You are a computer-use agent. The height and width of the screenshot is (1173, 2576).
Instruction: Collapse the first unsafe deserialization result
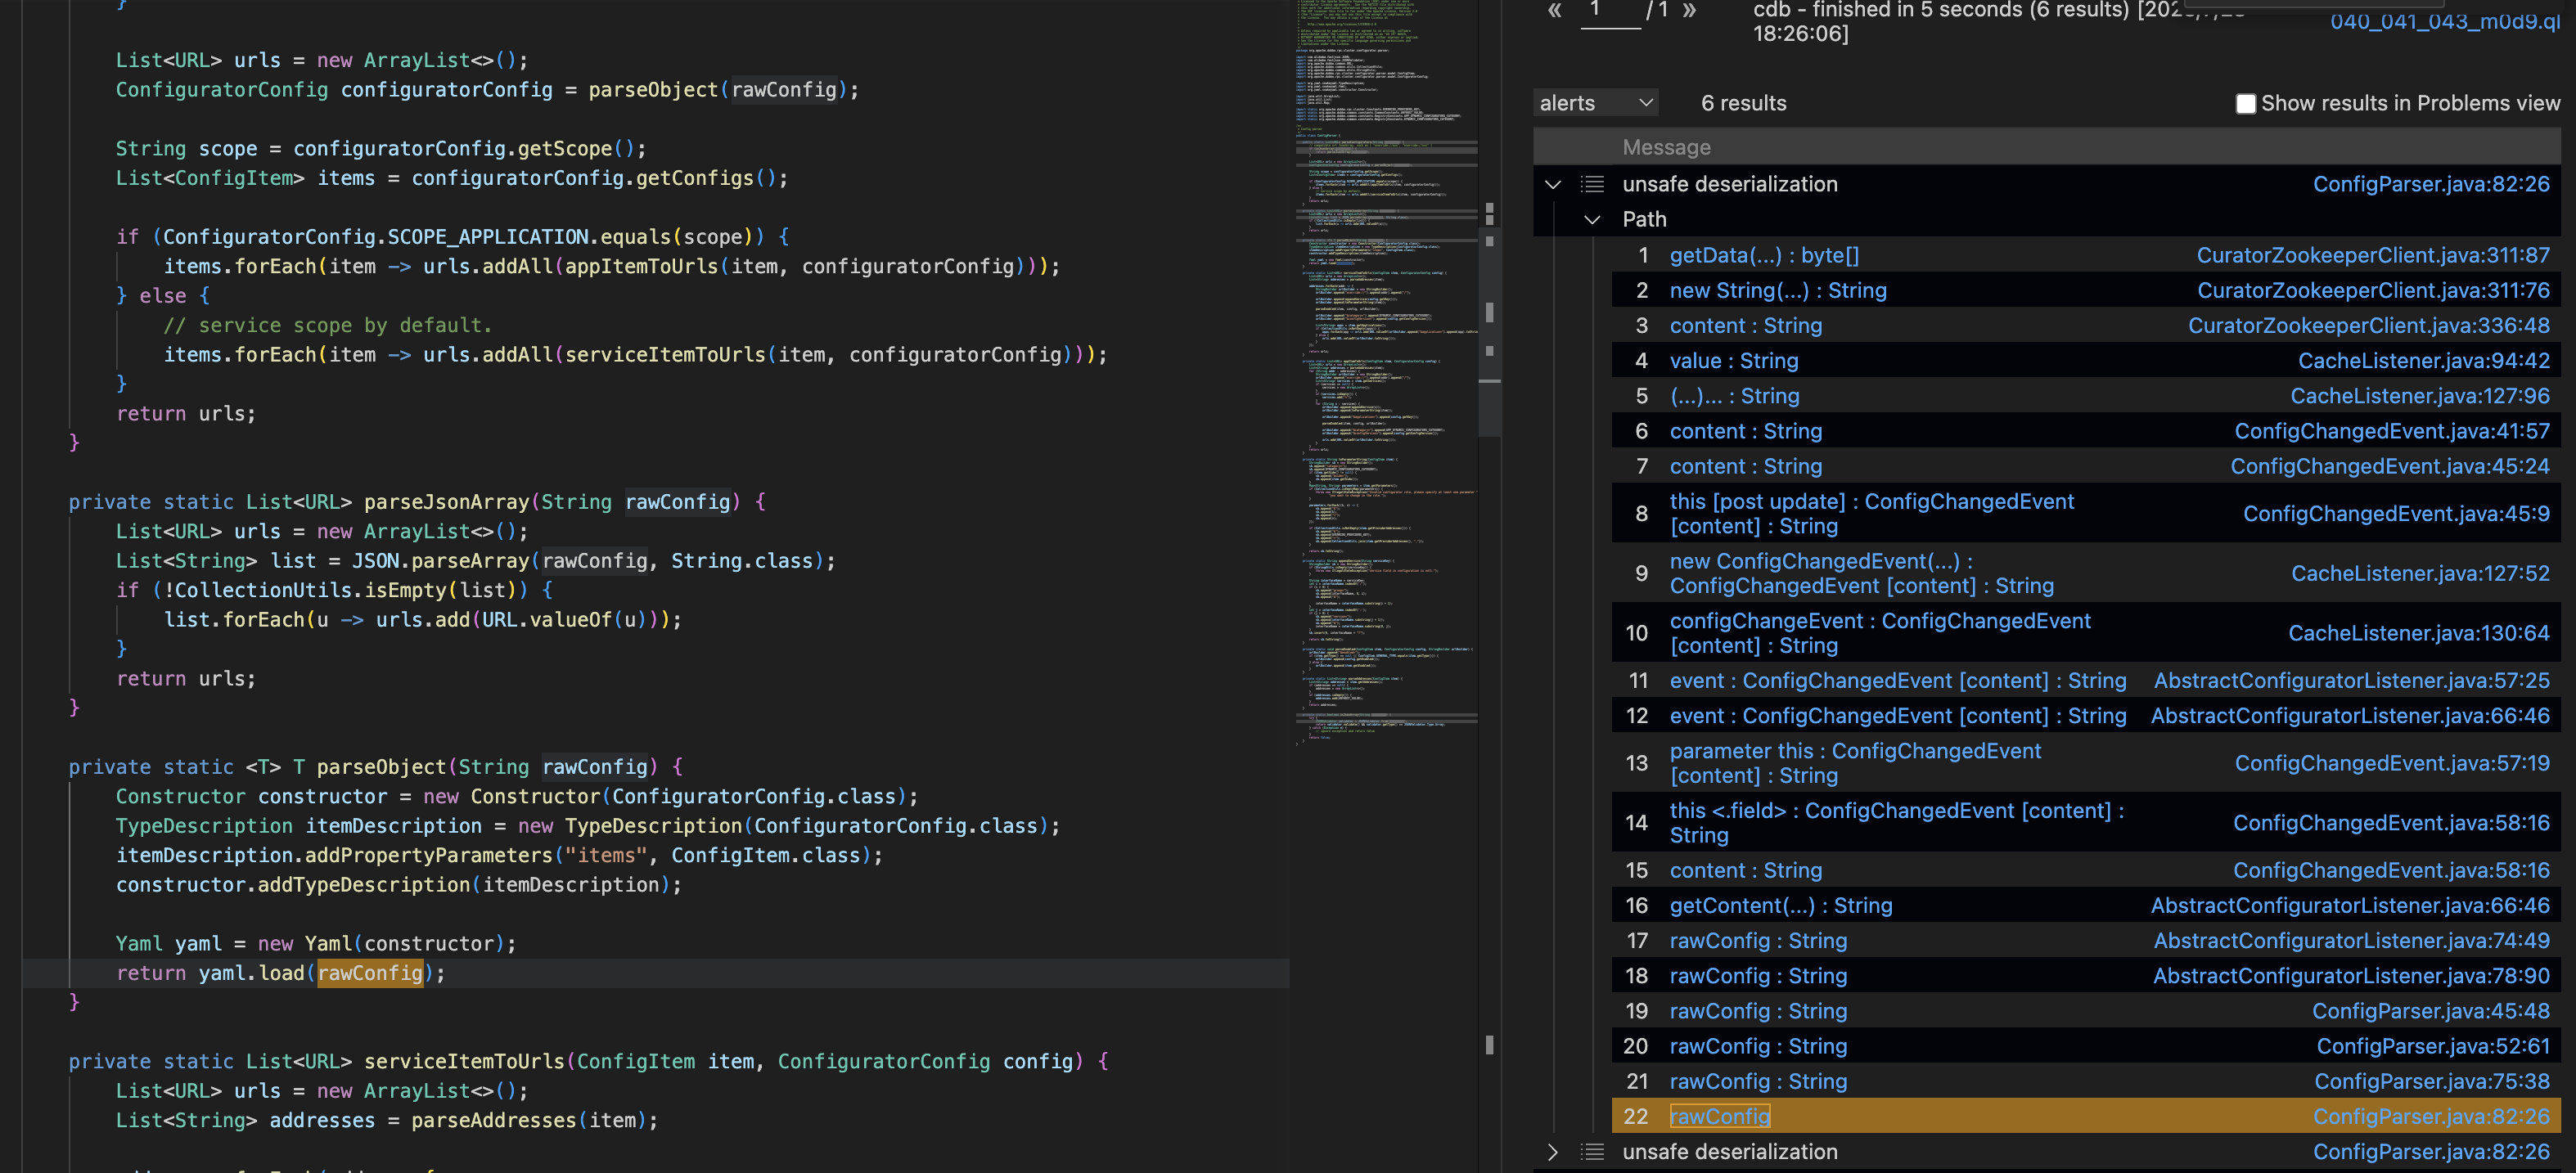[x=1553, y=185]
